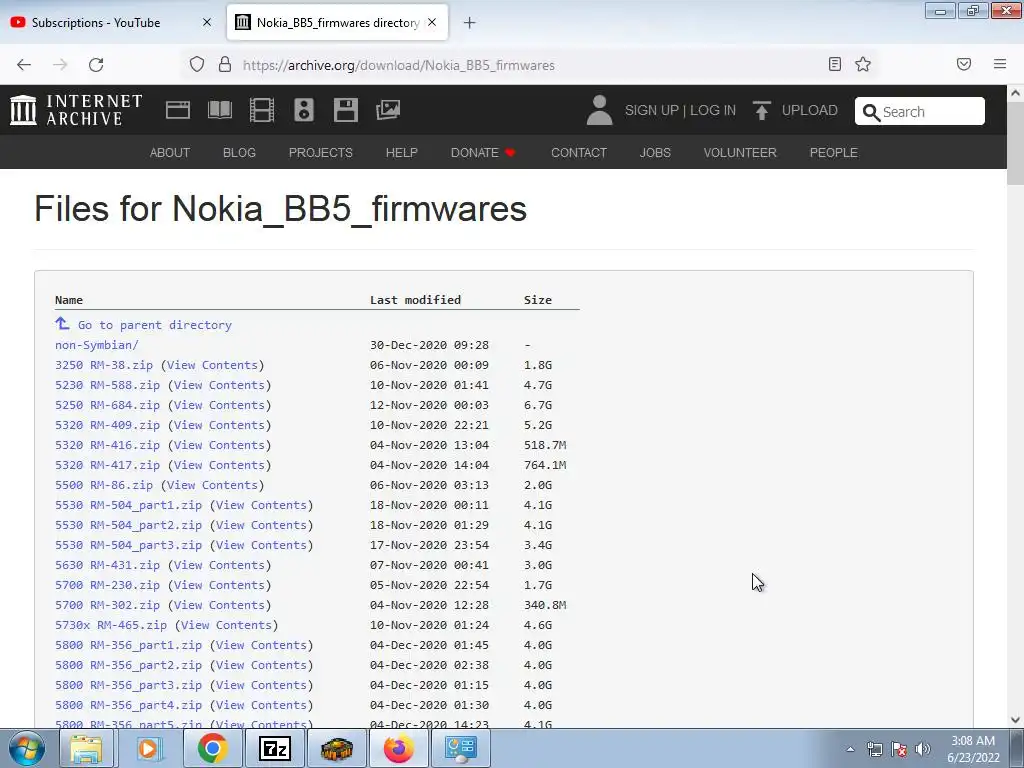This screenshot has width=1024, height=768.
Task: Bookmark this page with the star
Action: 863,64
